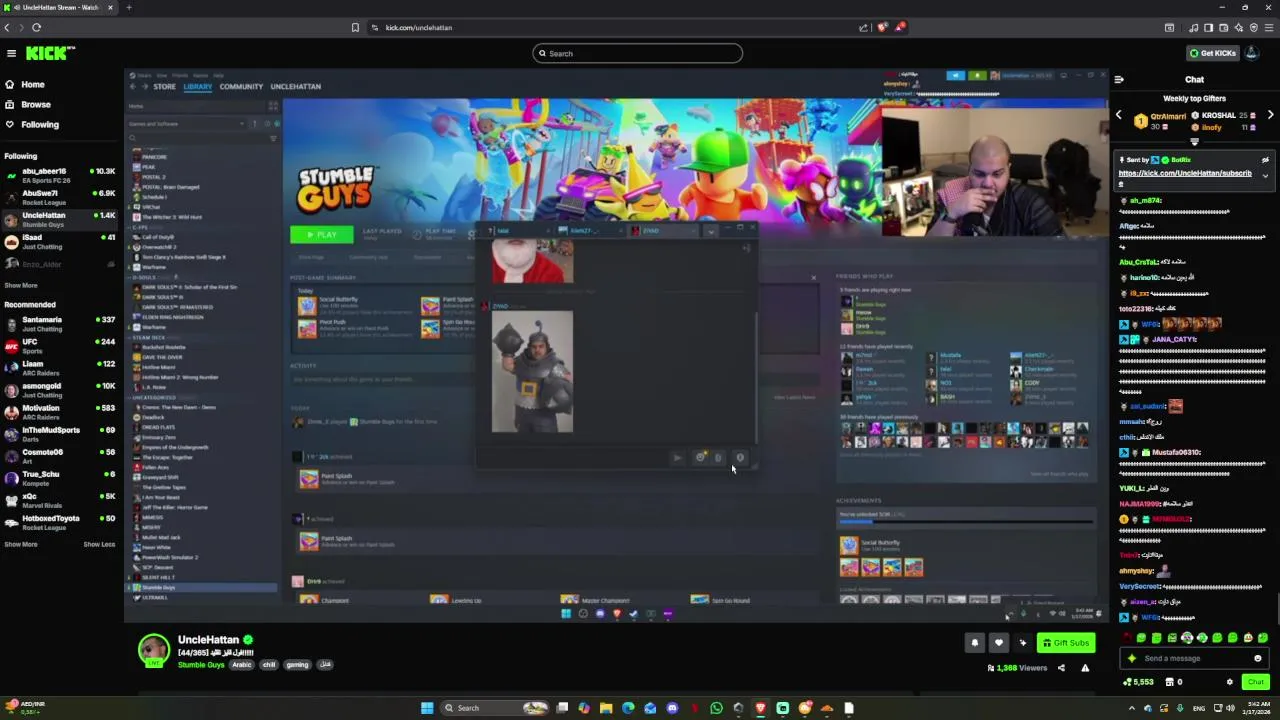The image size is (1280, 720).
Task: Click the UncleHattan streamer avatar
Action: tap(153, 649)
